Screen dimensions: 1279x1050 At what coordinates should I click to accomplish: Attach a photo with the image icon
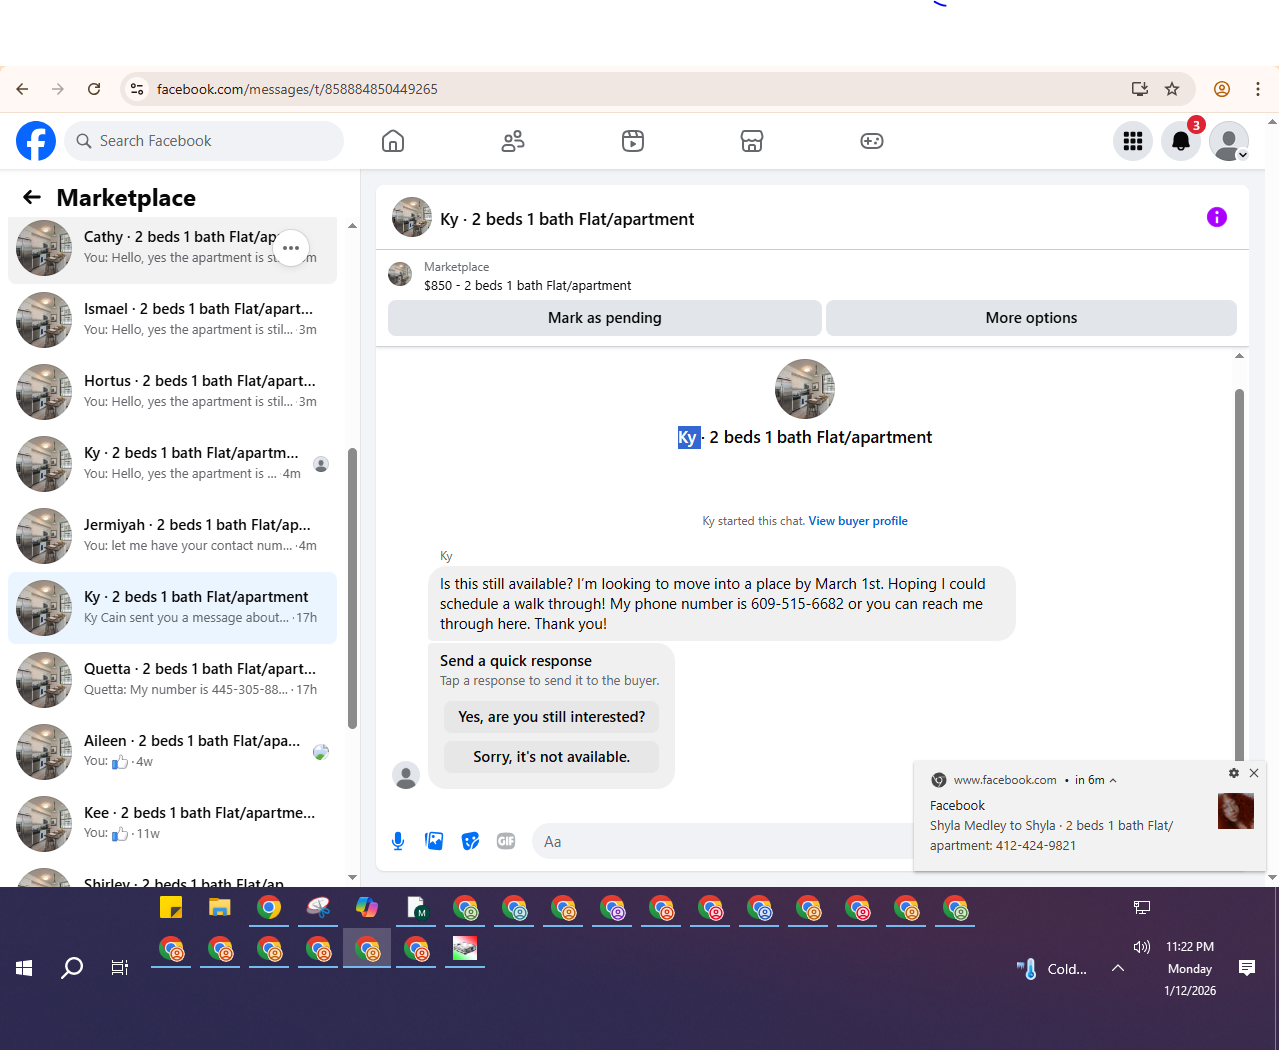click(x=434, y=841)
